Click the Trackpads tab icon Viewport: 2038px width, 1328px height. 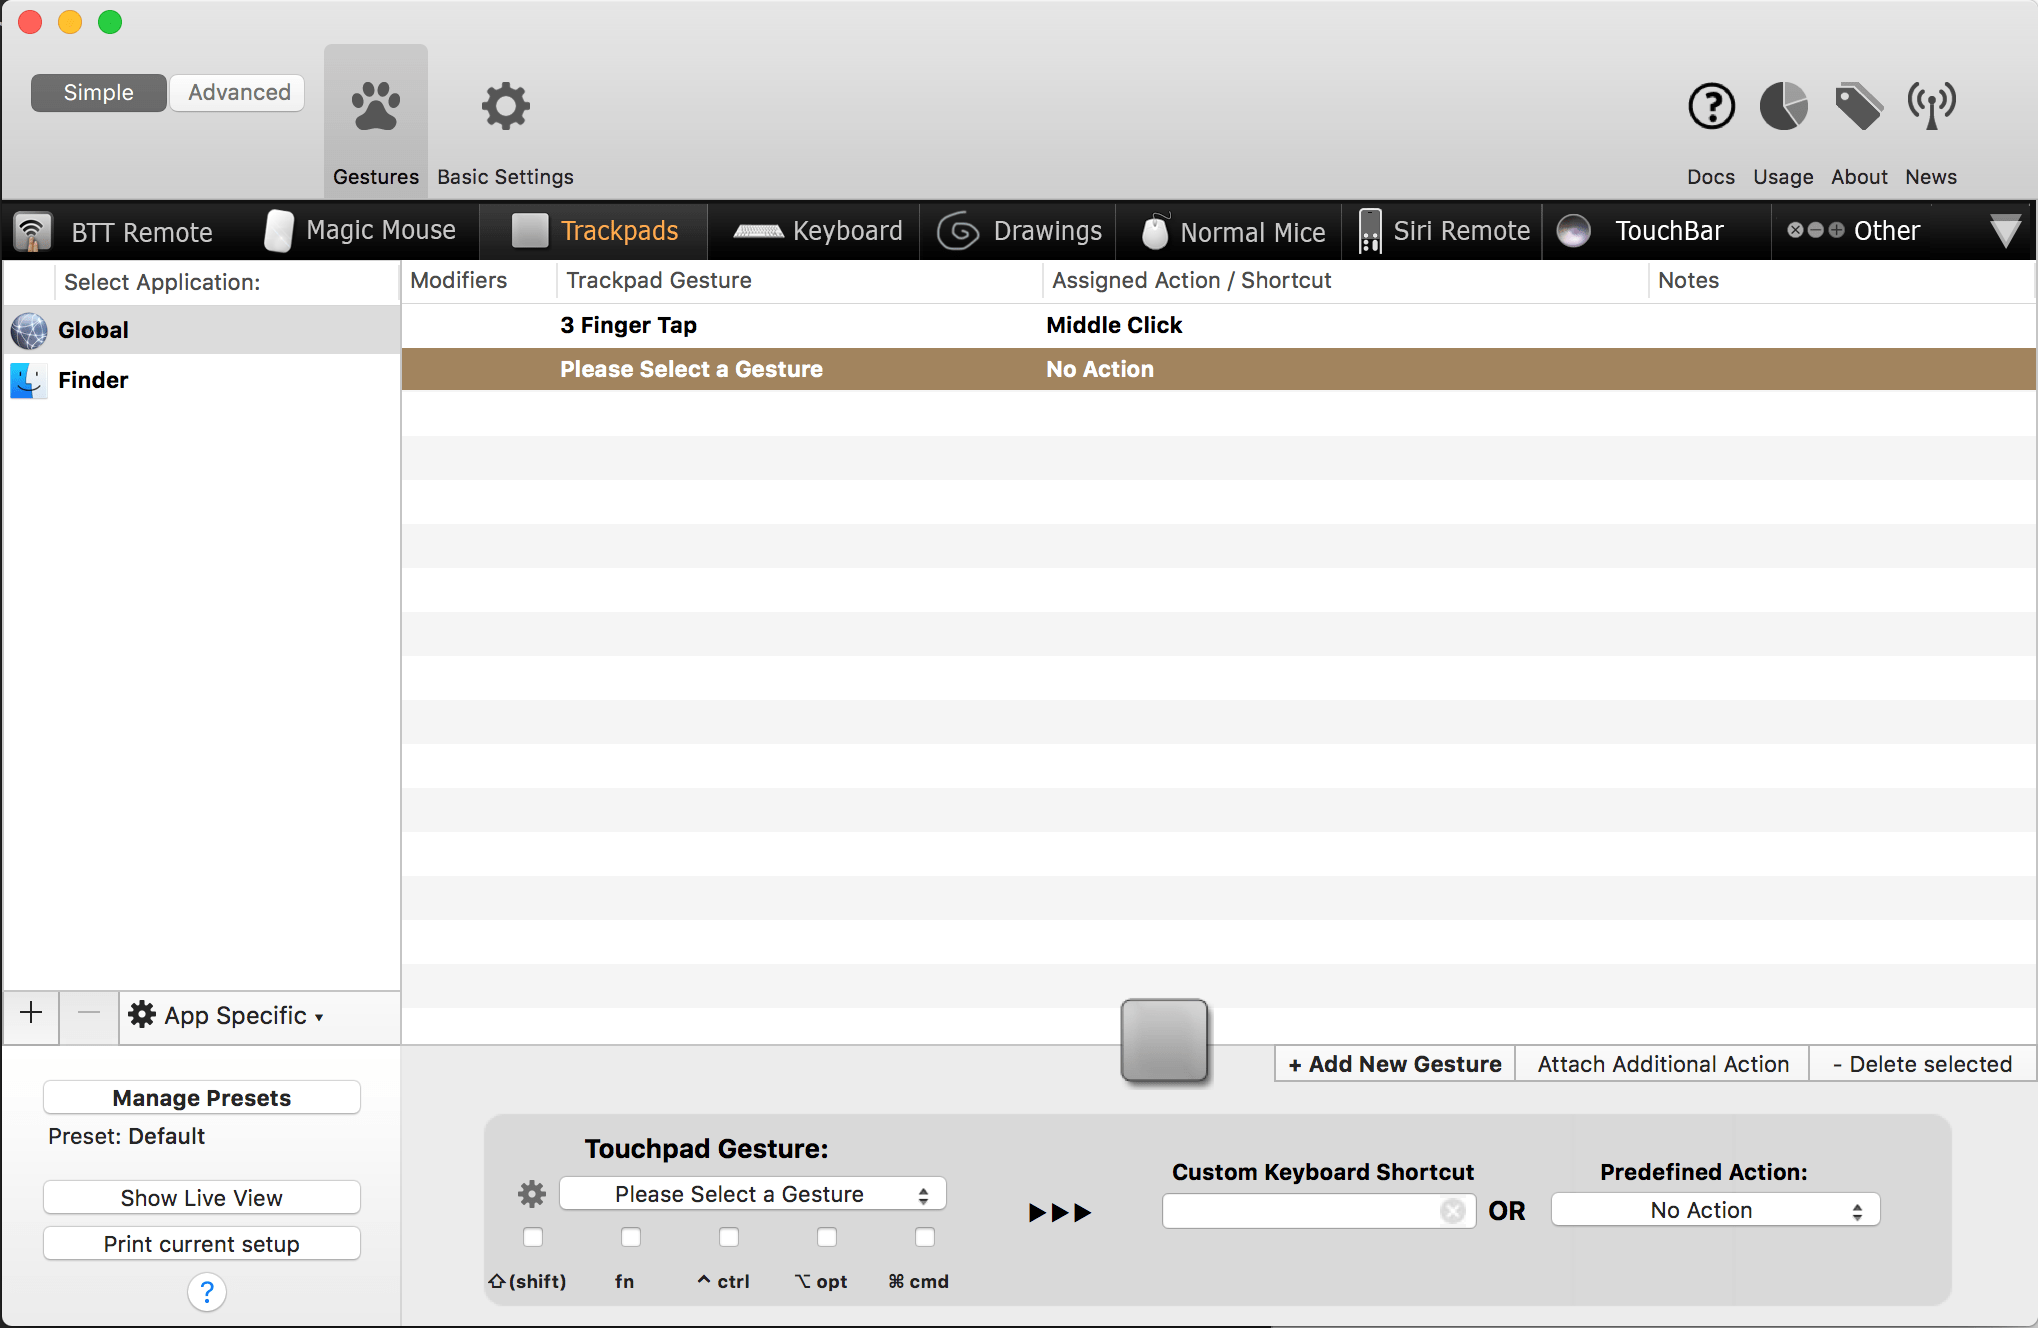(530, 231)
